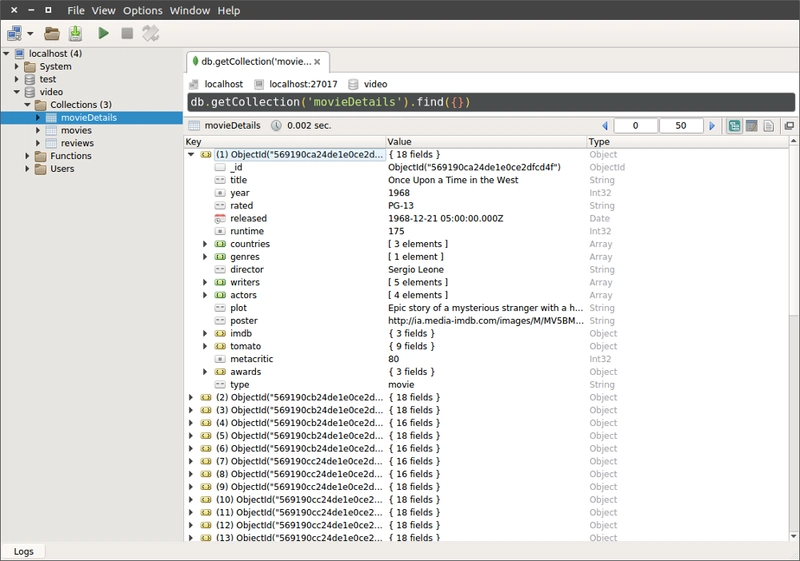Open the Options menu
The height and width of the screenshot is (561, 800).
pos(142,10)
